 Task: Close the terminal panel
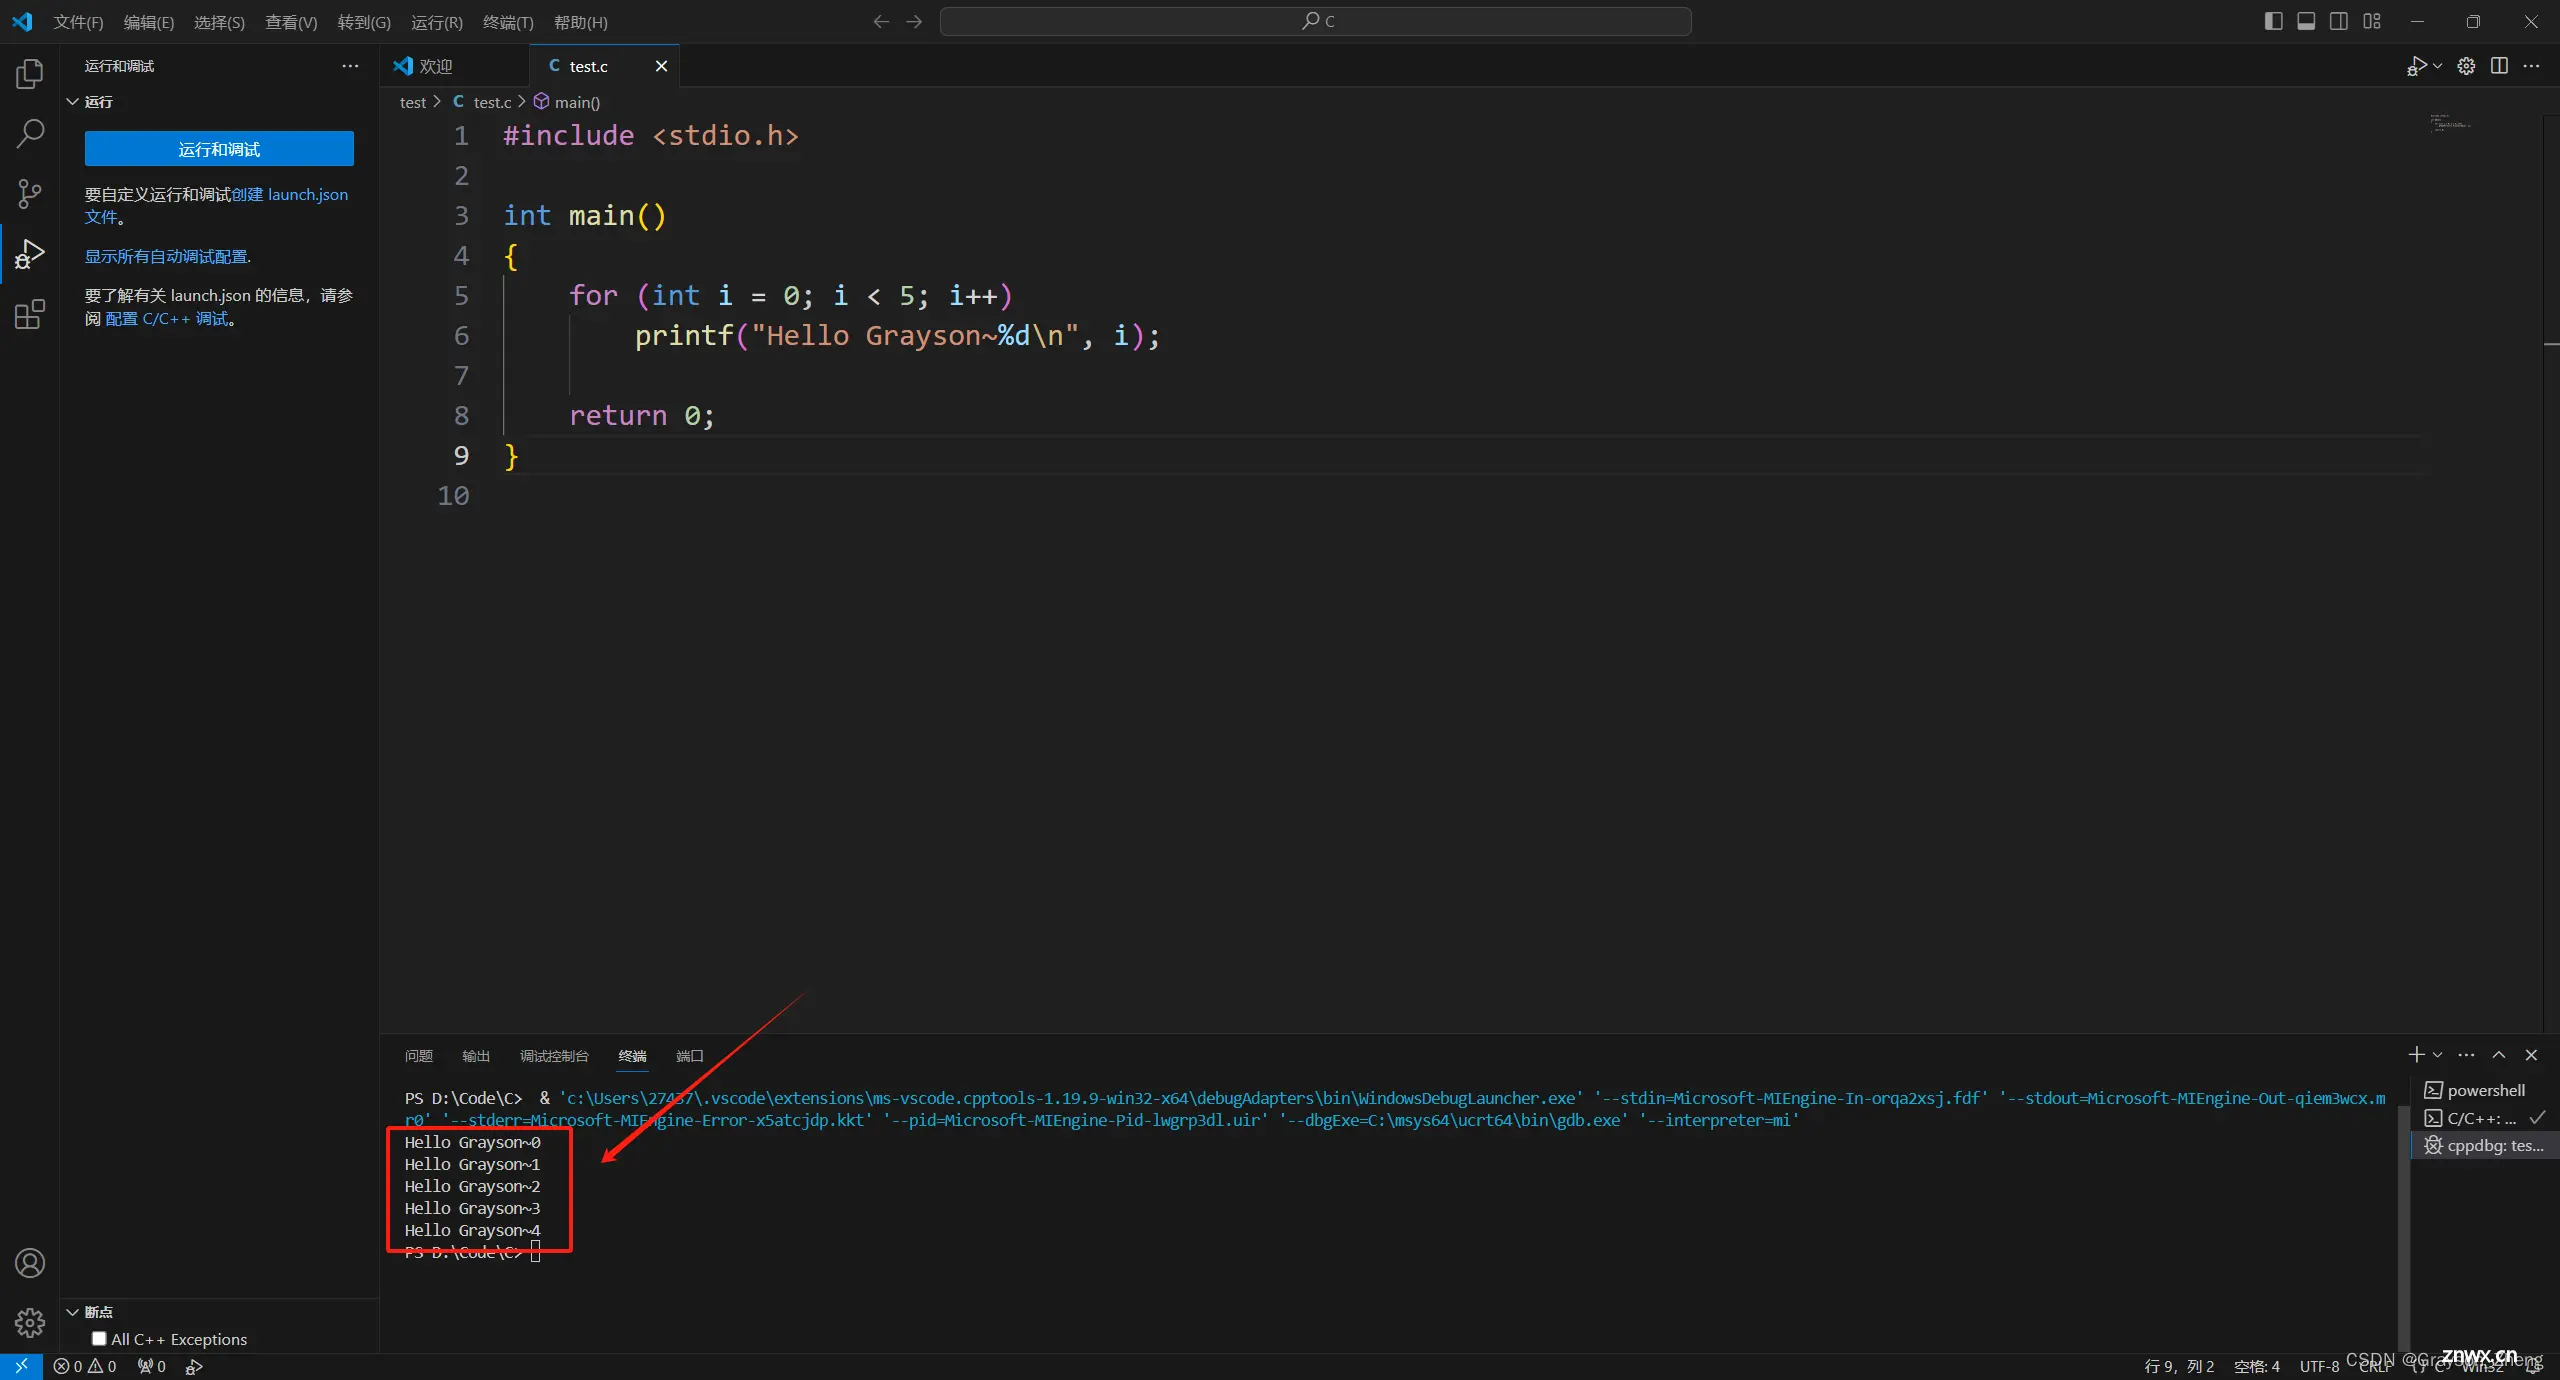2531,1055
